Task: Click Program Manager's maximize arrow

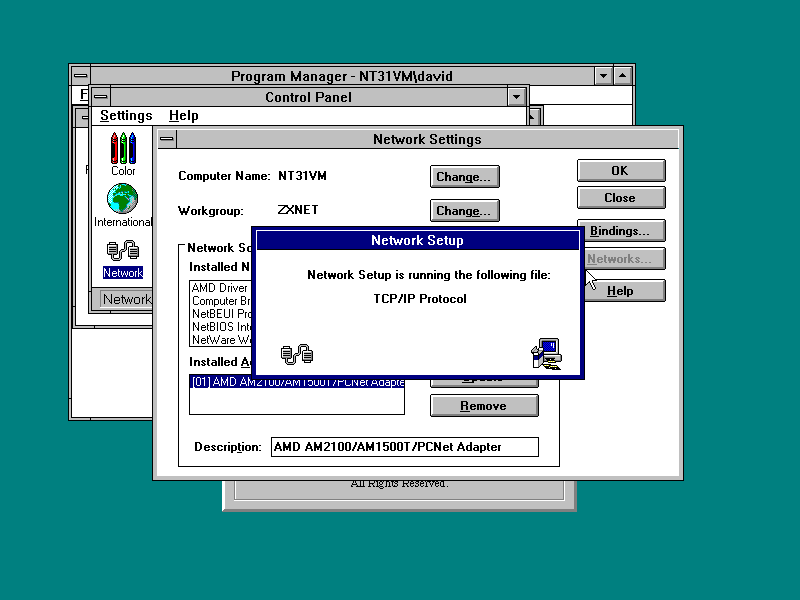Action: (x=623, y=76)
